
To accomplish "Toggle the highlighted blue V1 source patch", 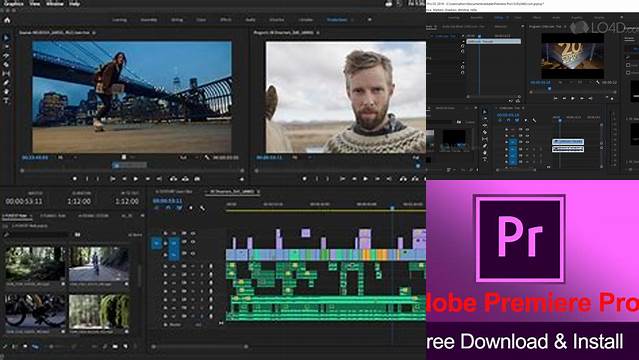I will pyautogui.click(x=156, y=243).
